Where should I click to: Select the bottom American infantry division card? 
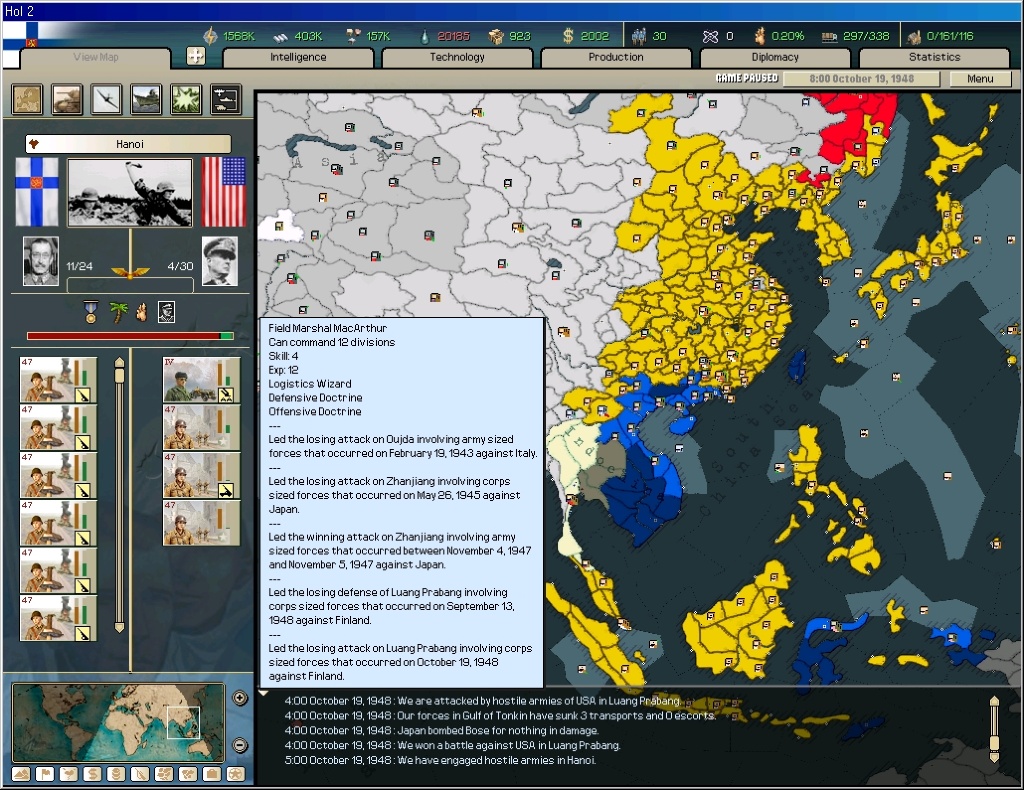[201, 522]
